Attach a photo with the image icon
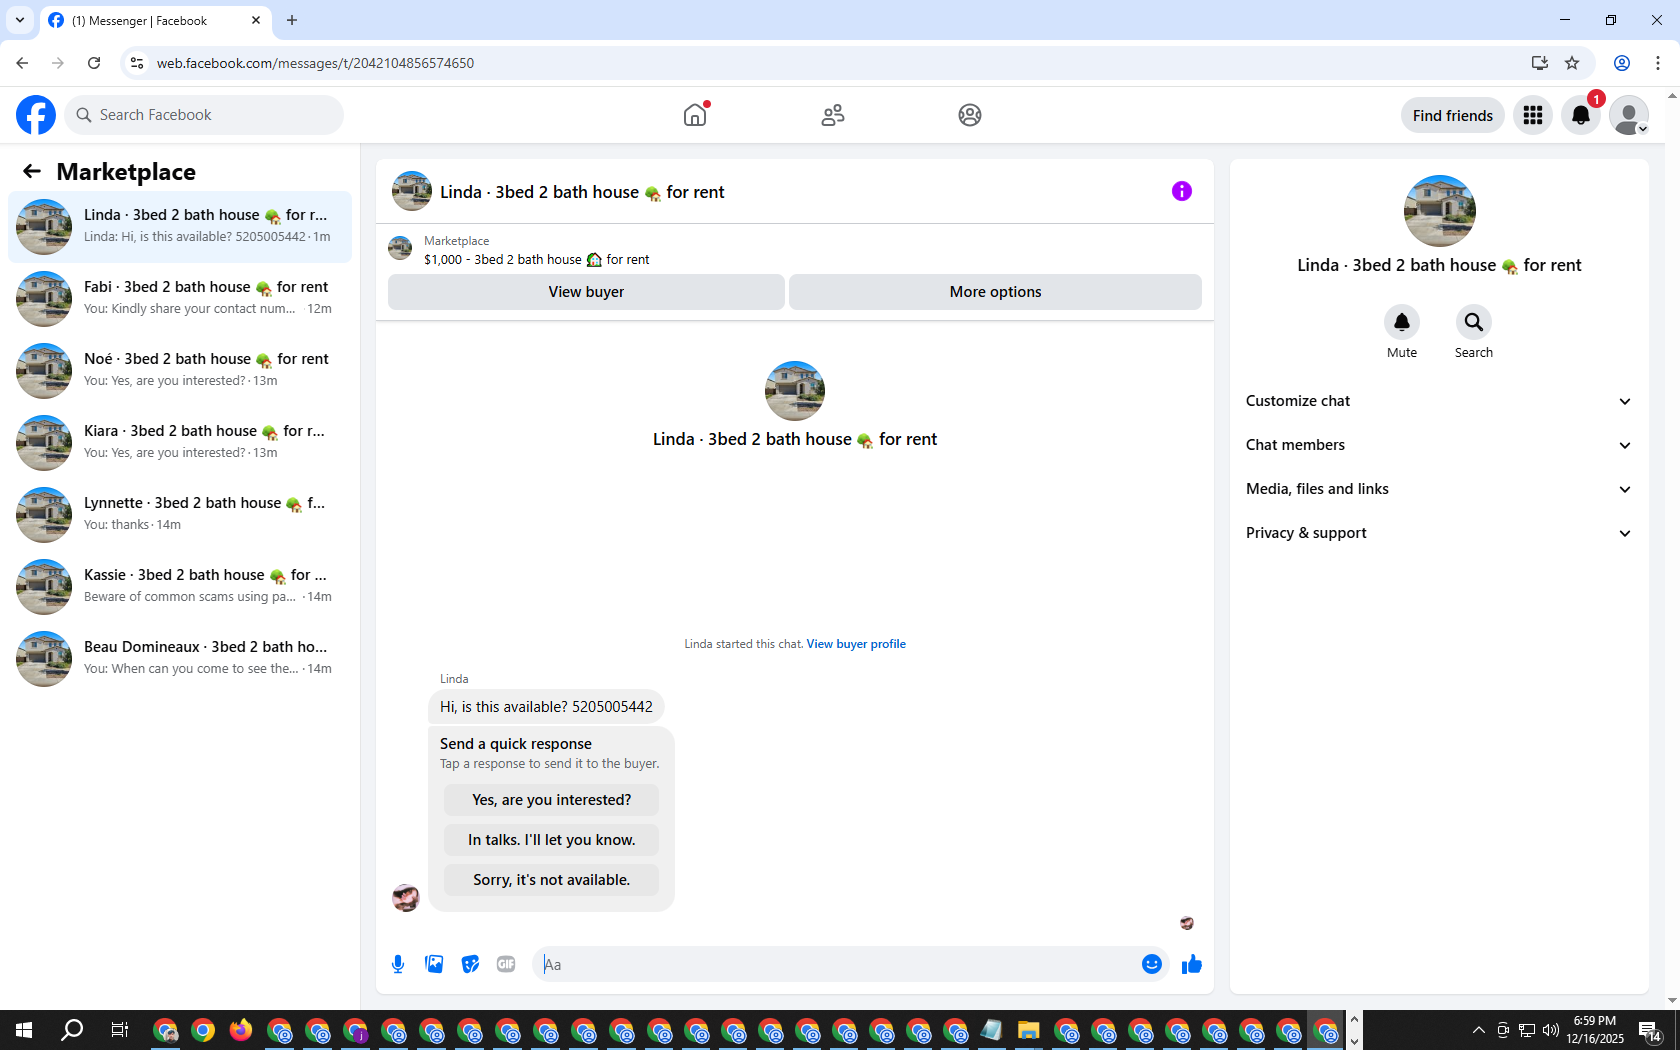 434,964
